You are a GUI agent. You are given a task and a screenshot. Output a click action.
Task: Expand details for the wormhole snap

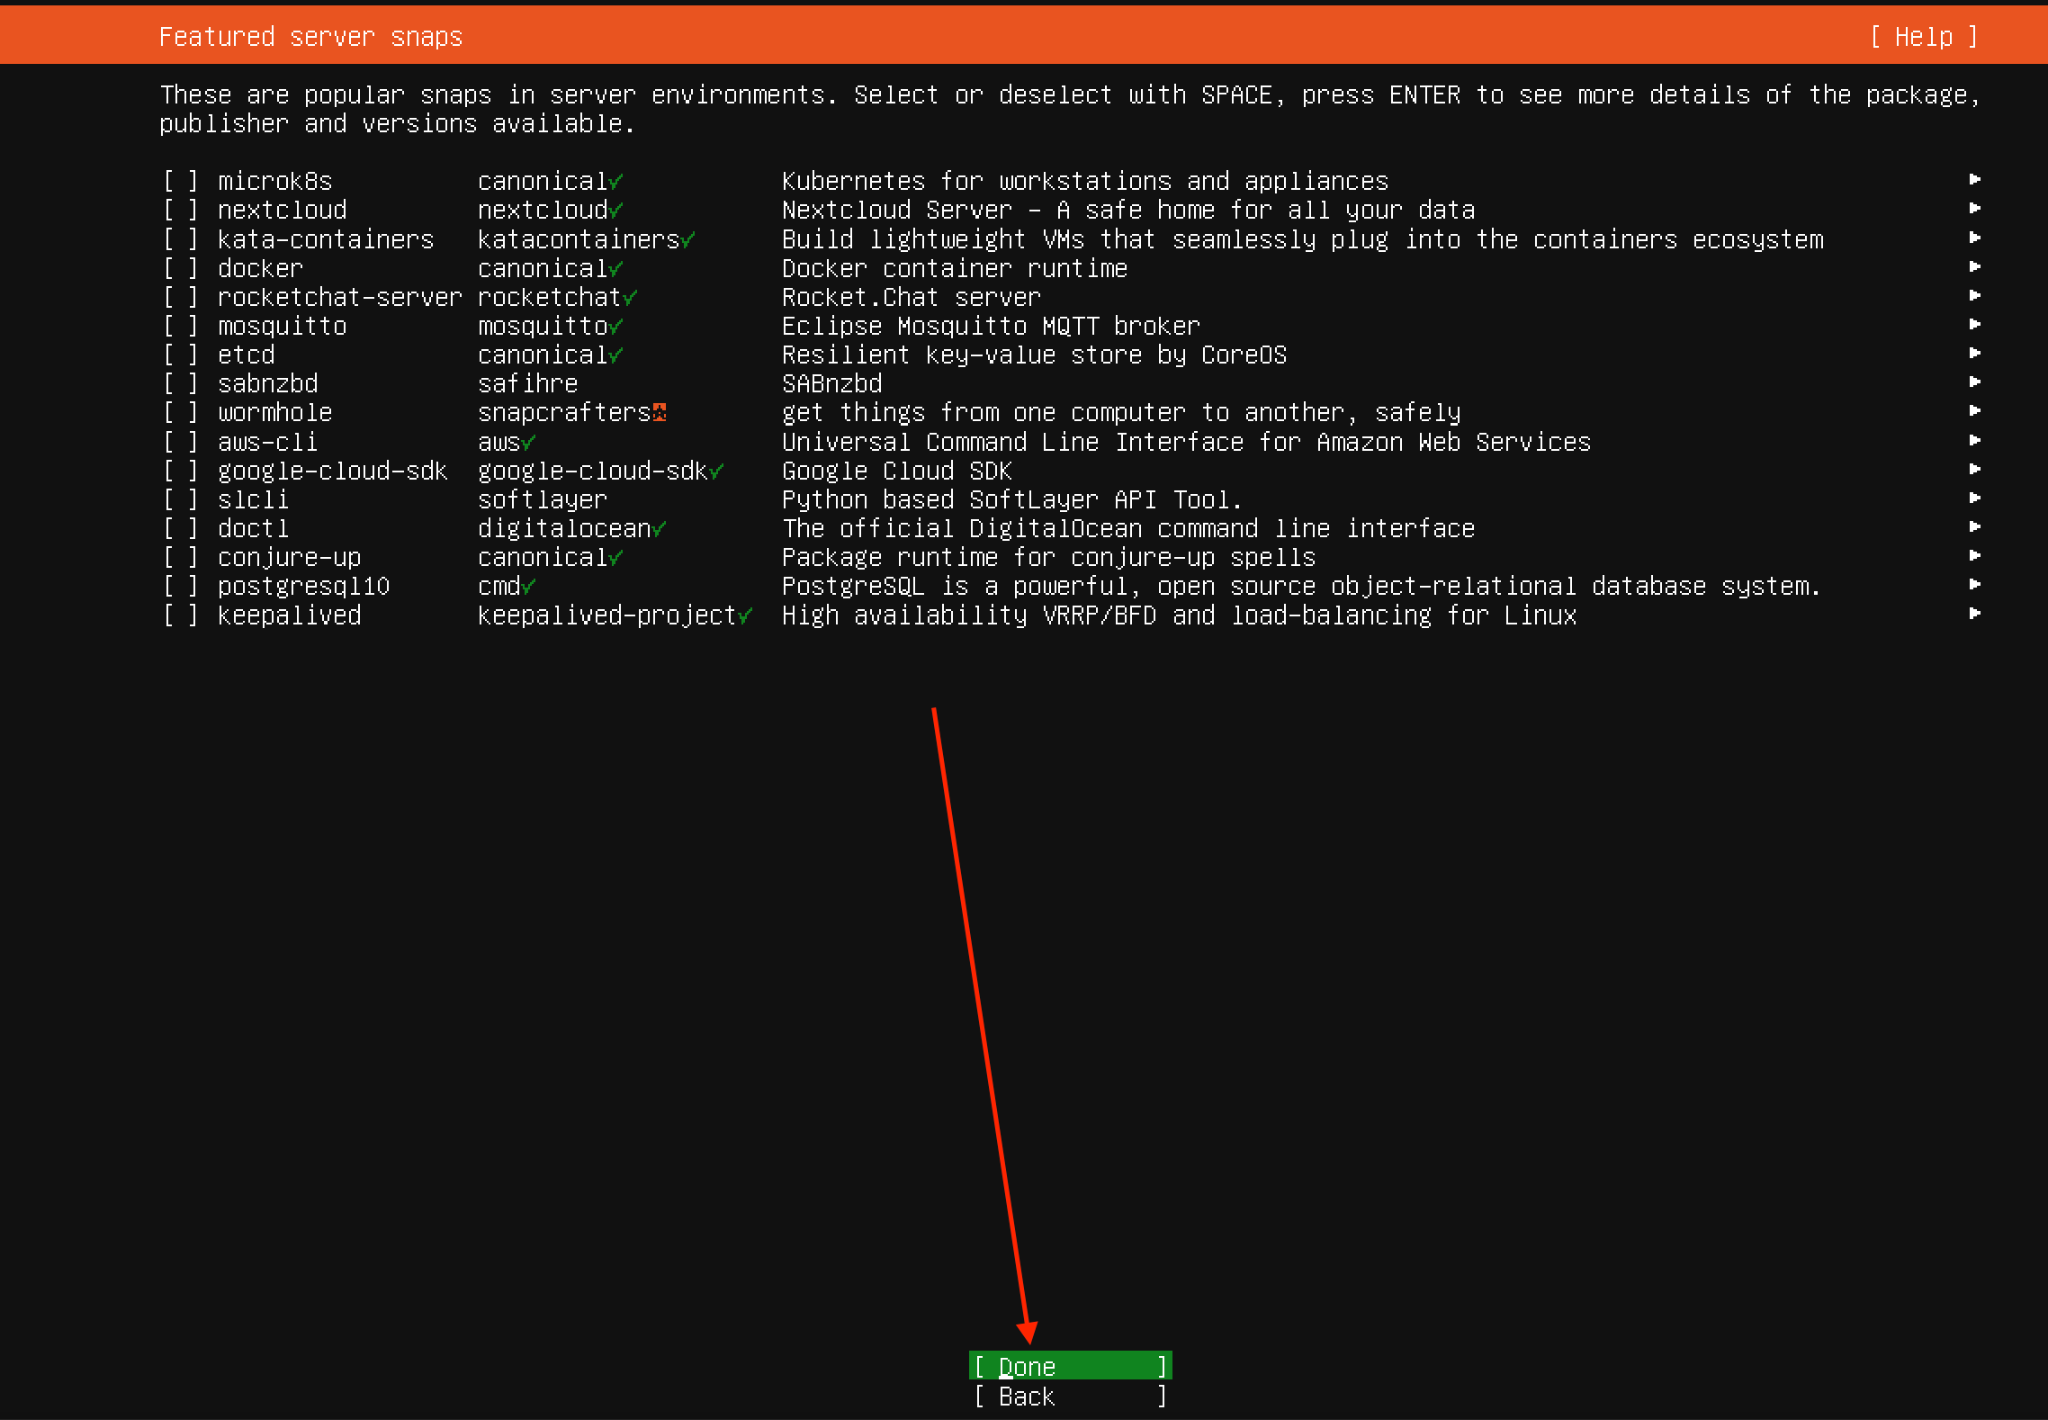pyautogui.click(x=1975, y=412)
